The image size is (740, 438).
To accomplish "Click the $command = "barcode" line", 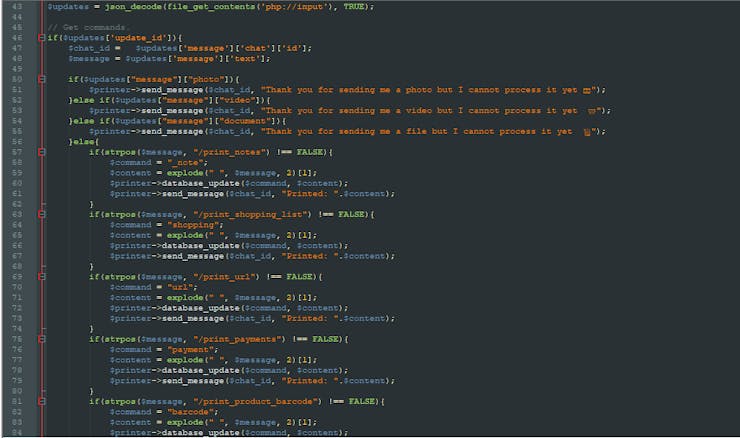I will point(164,412).
